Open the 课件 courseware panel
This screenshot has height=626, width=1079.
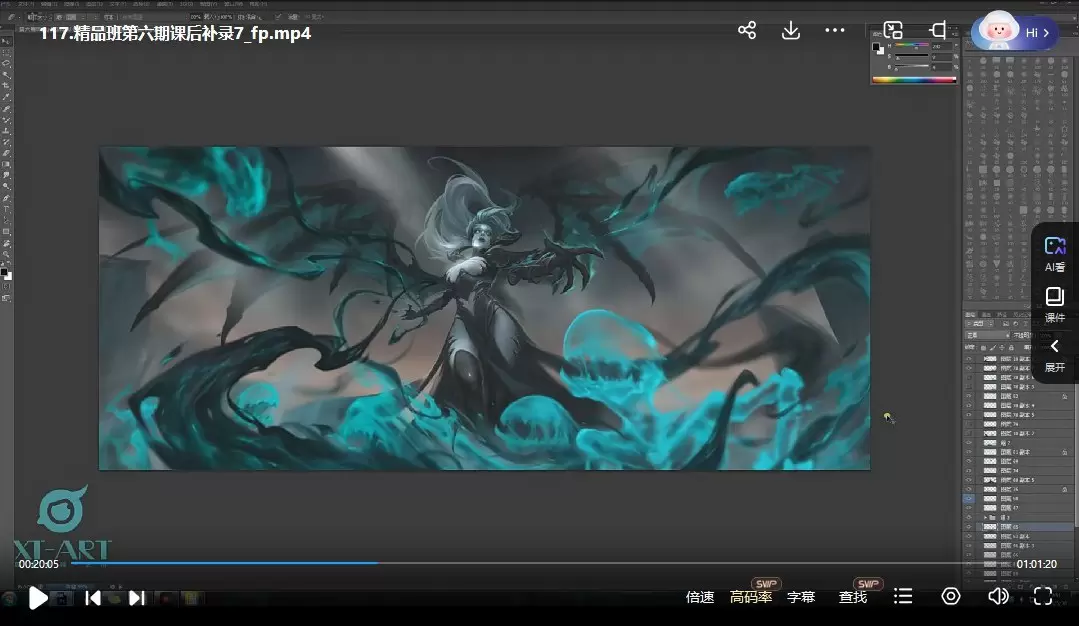[1054, 305]
